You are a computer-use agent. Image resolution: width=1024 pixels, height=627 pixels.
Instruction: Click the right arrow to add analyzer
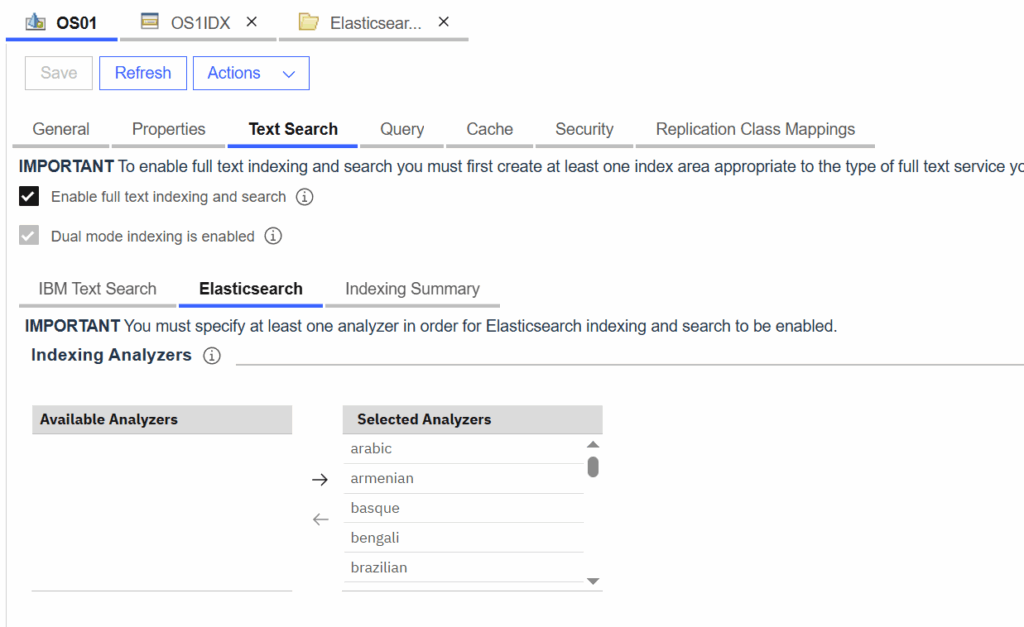pos(320,480)
